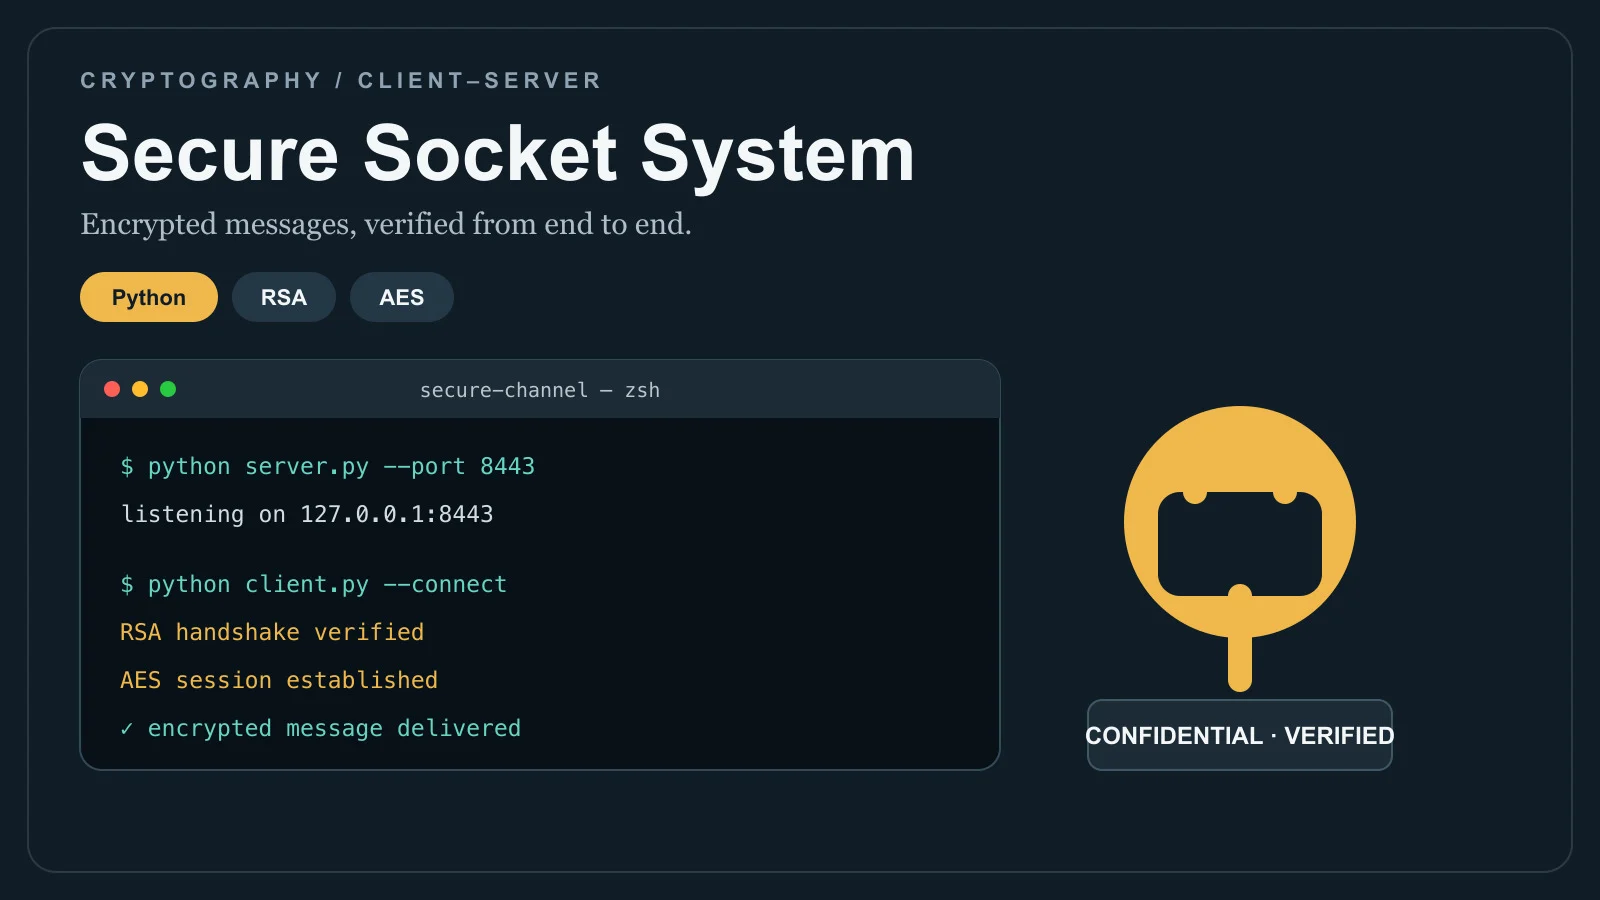Click the Python tag pill
The width and height of the screenshot is (1600, 900).
pos(149,297)
